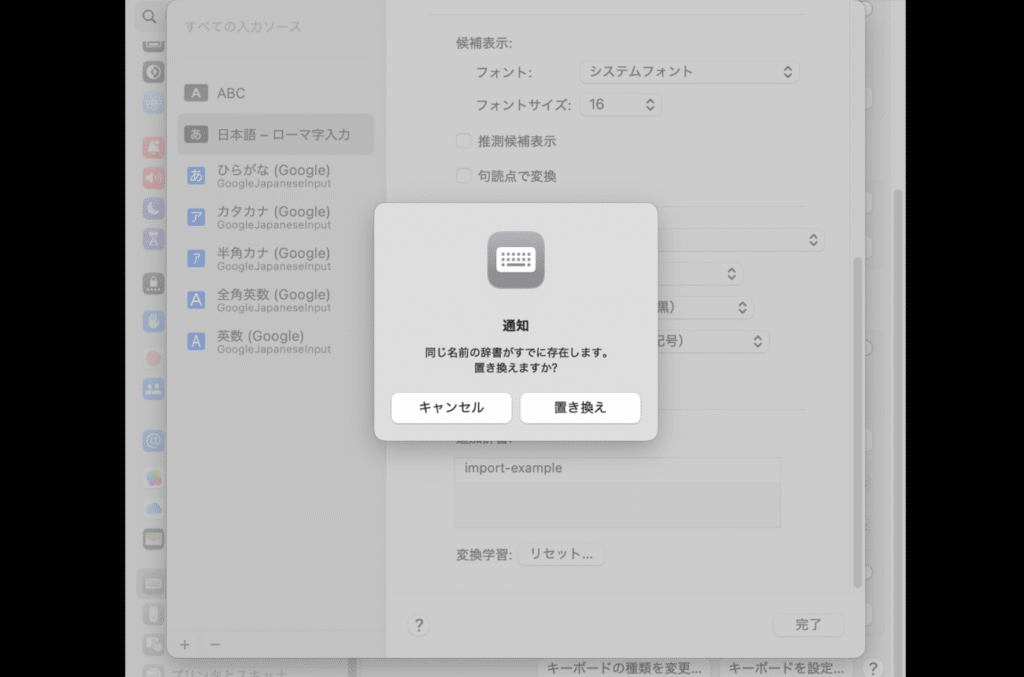Click the 置き換え button to replace dictionary
The height and width of the screenshot is (677, 1024).
pos(580,408)
